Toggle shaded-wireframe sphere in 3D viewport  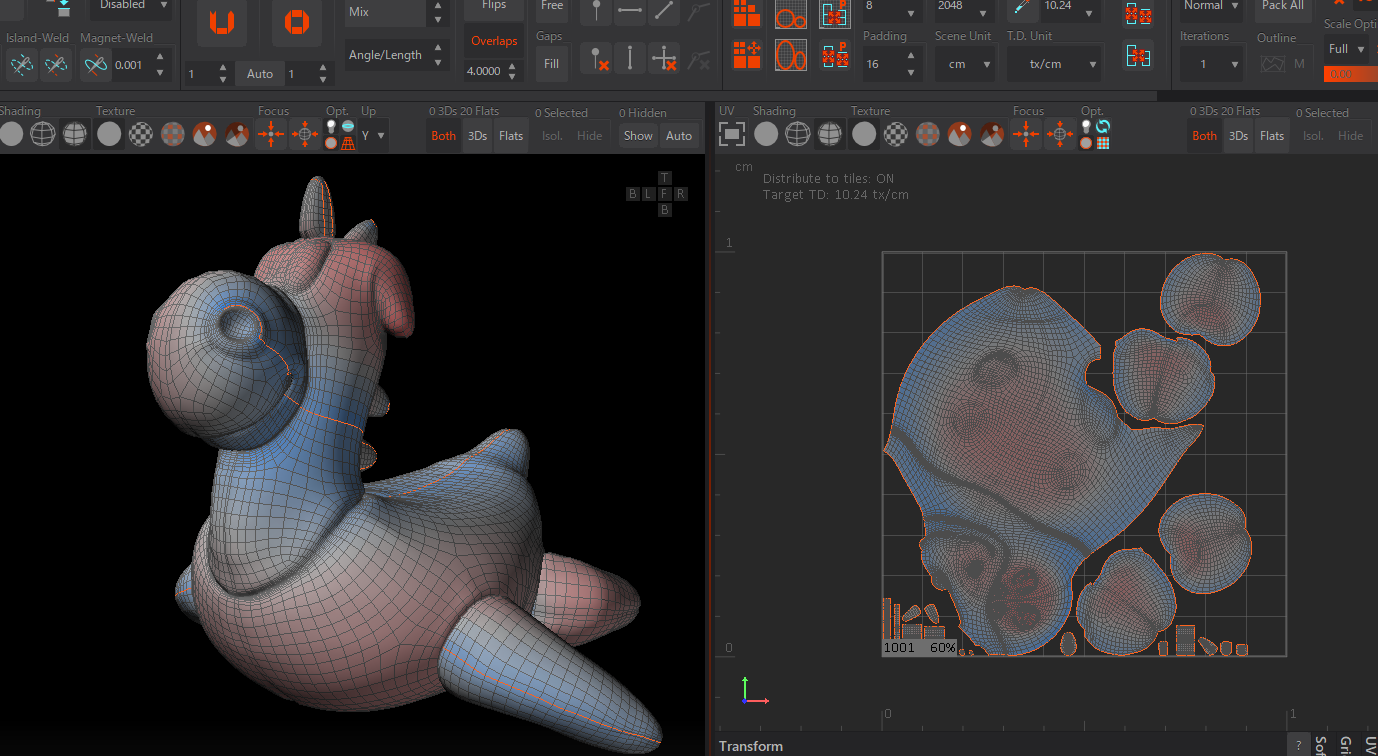pos(75,134)
